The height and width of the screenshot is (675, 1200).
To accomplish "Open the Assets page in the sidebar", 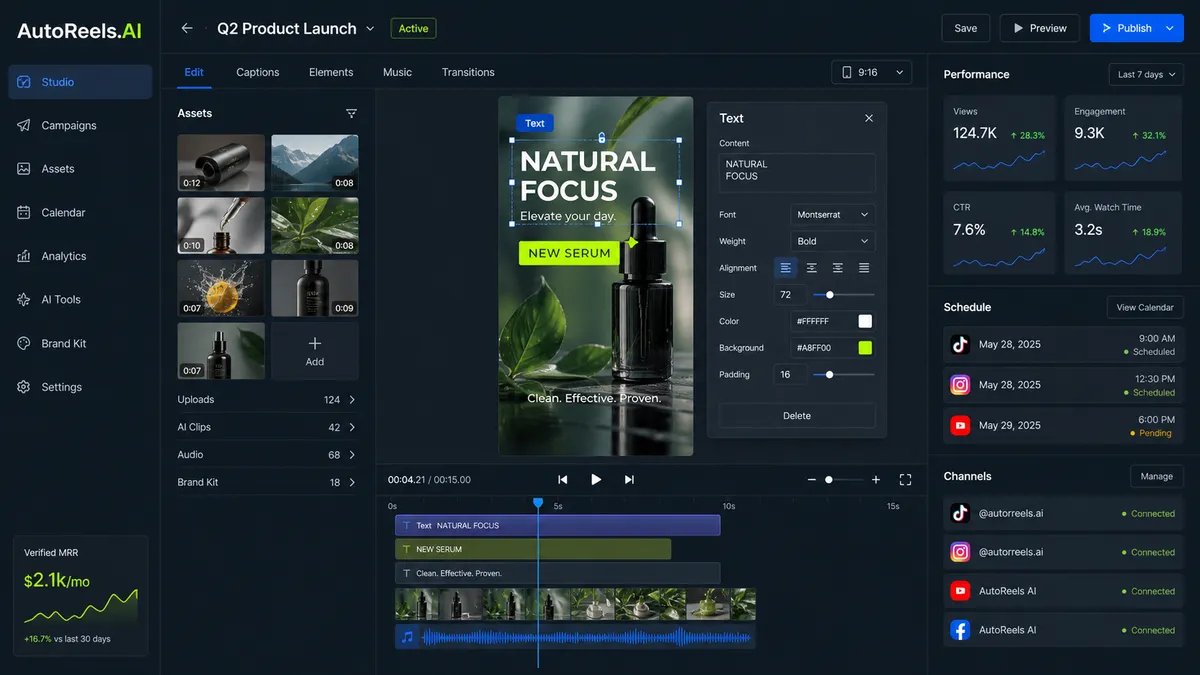I will [x=80, y=169].
